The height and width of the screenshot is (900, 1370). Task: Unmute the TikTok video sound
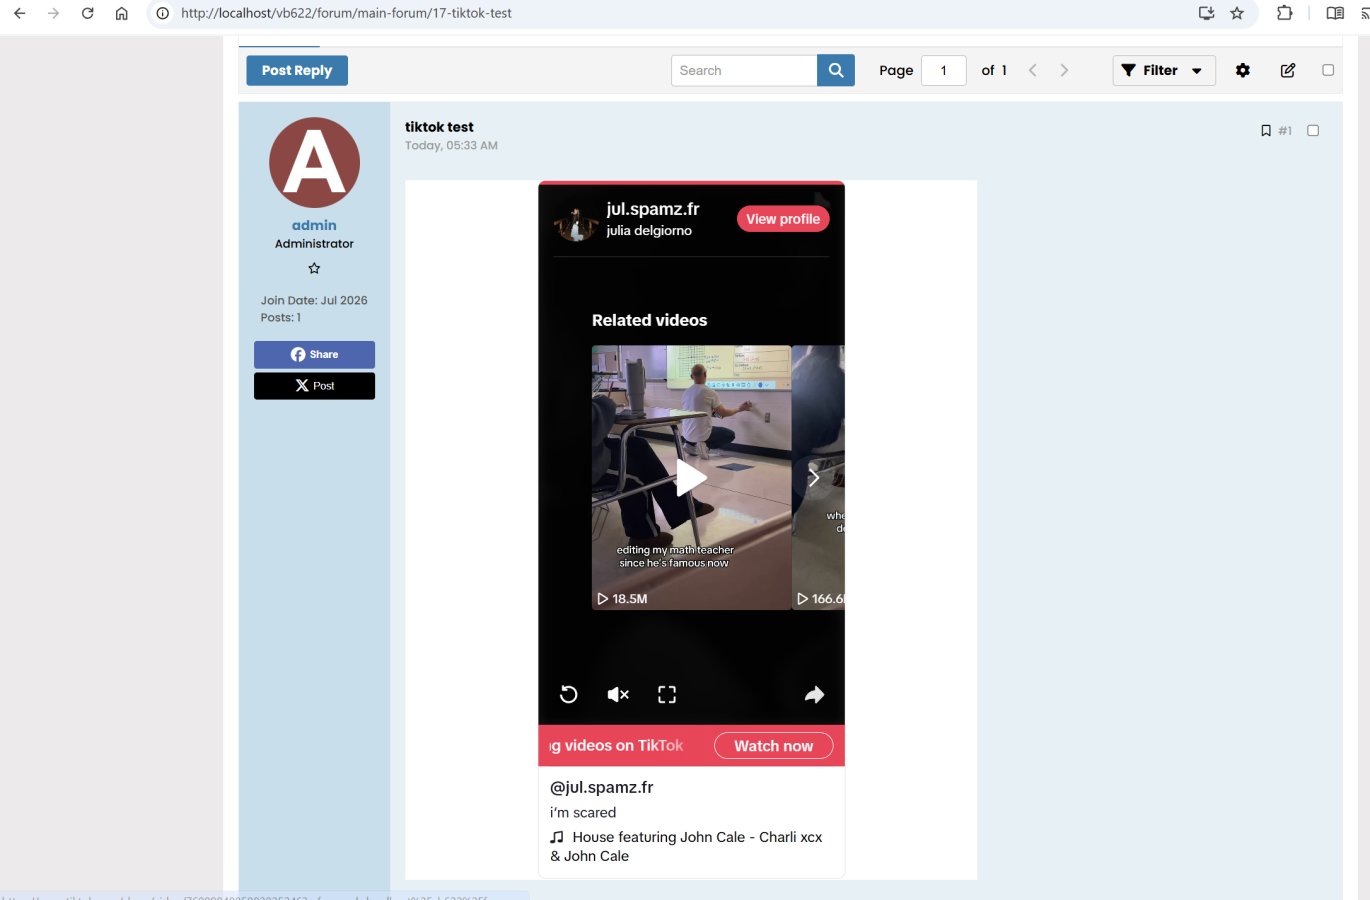tap(618, 694)
